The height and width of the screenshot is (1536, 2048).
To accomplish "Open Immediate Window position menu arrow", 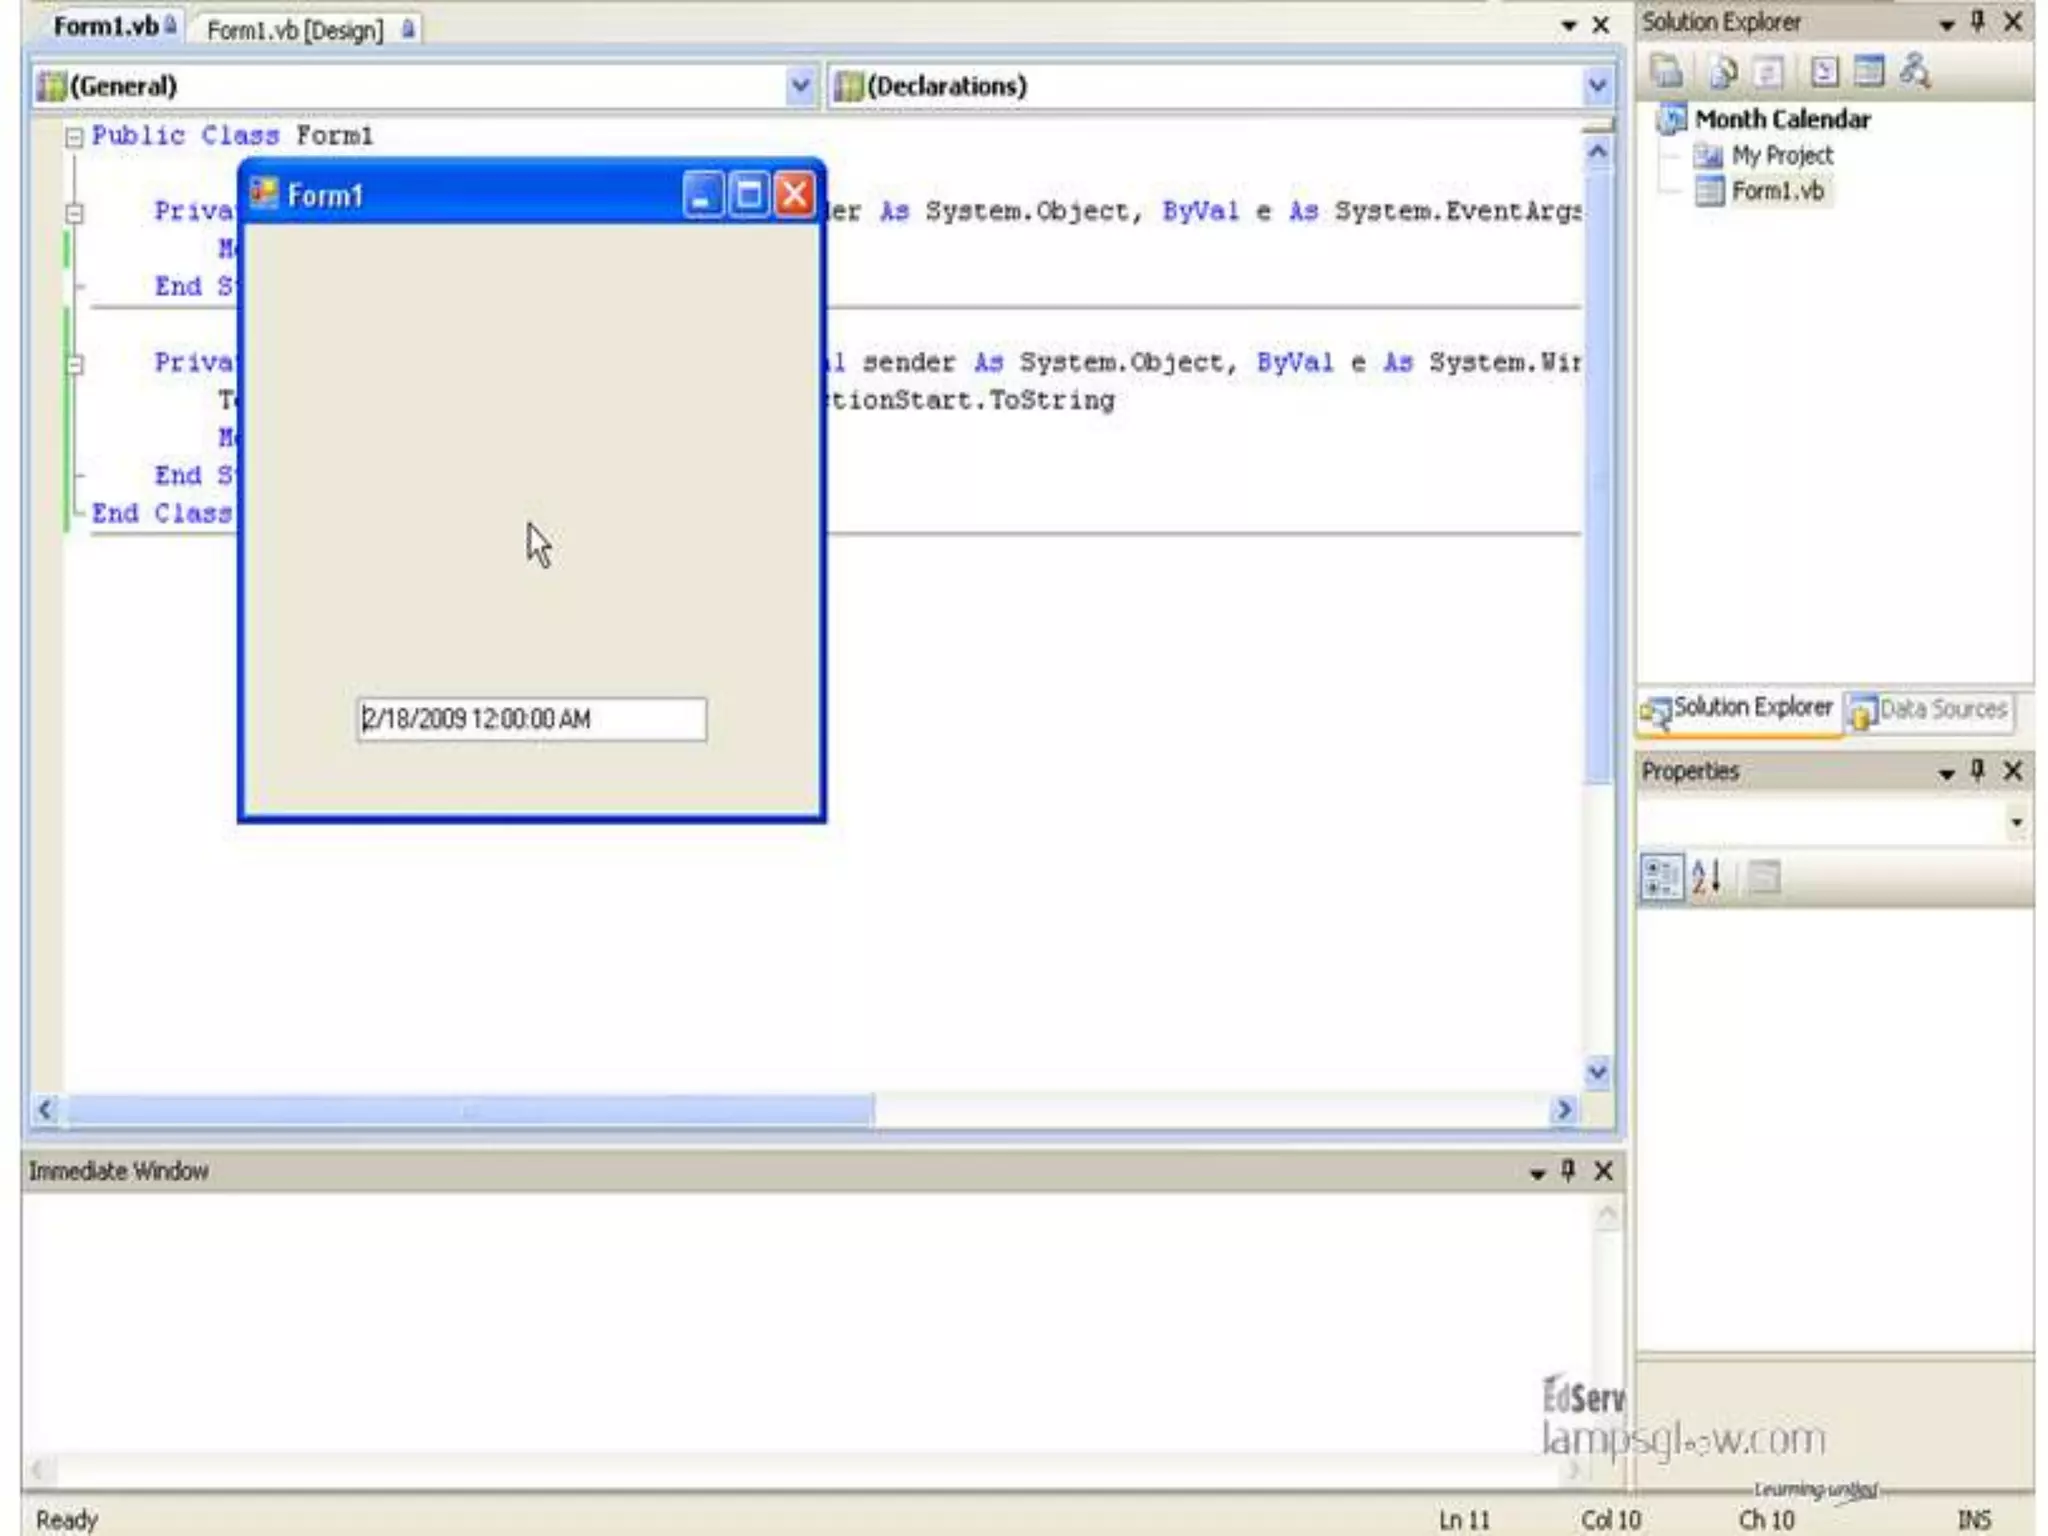I will click(1537, 1174).
